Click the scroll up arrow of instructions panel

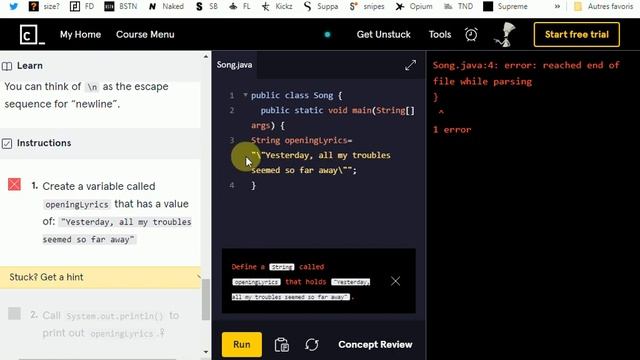[206, 57]
